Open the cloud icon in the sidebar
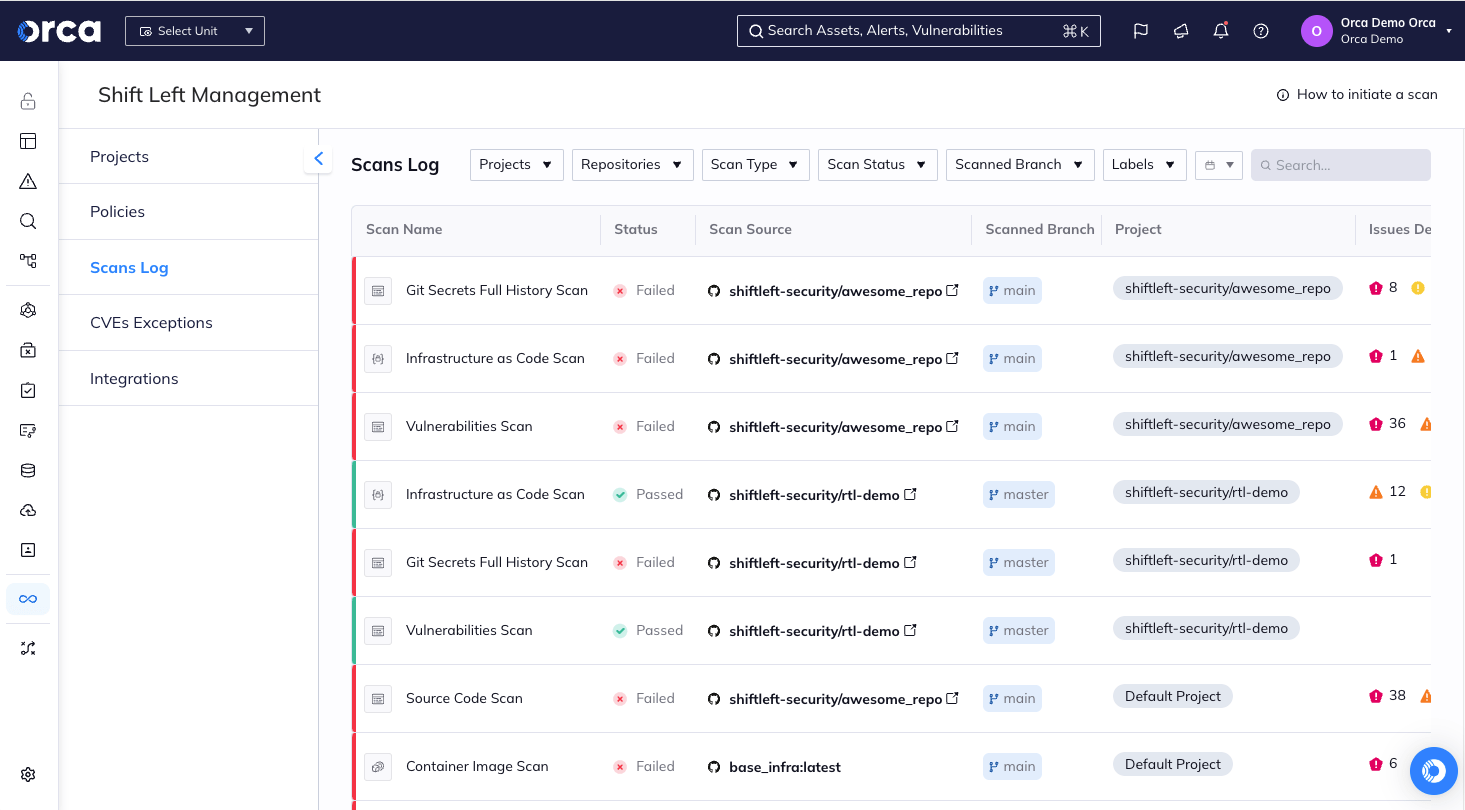This screenshot has height=810, width=1465. pos(27,510)
